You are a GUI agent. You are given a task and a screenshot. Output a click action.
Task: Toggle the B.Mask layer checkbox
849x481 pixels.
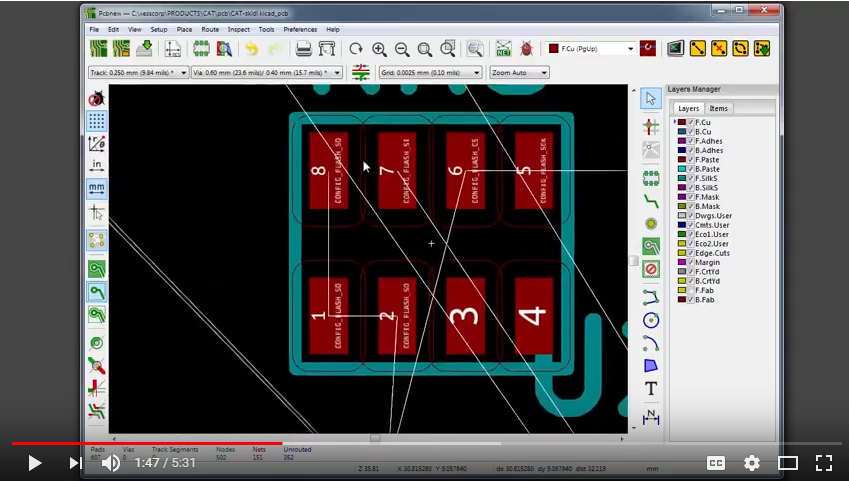[x=690, y=206]
